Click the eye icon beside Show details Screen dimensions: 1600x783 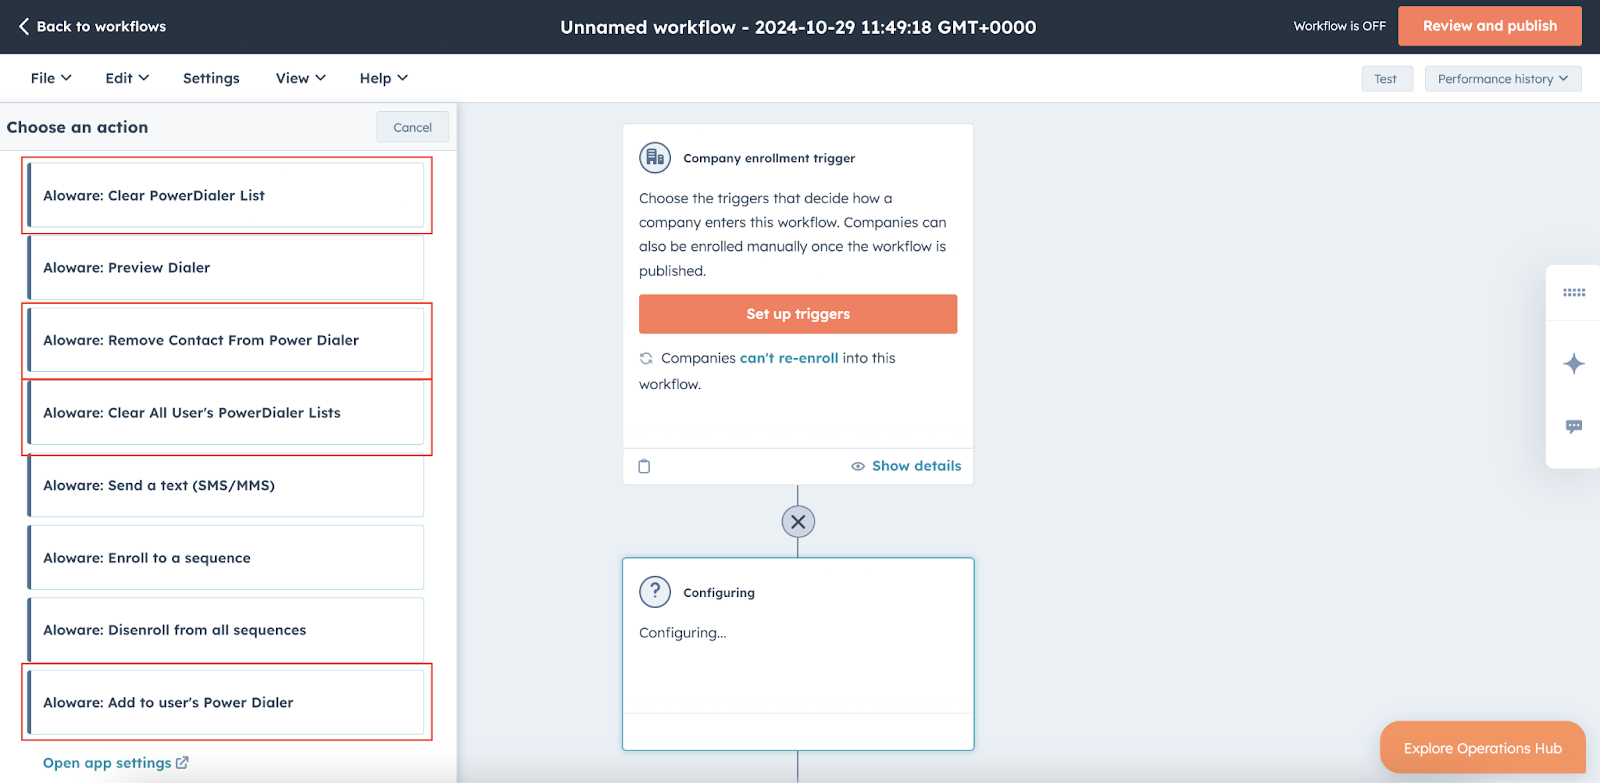858,466
